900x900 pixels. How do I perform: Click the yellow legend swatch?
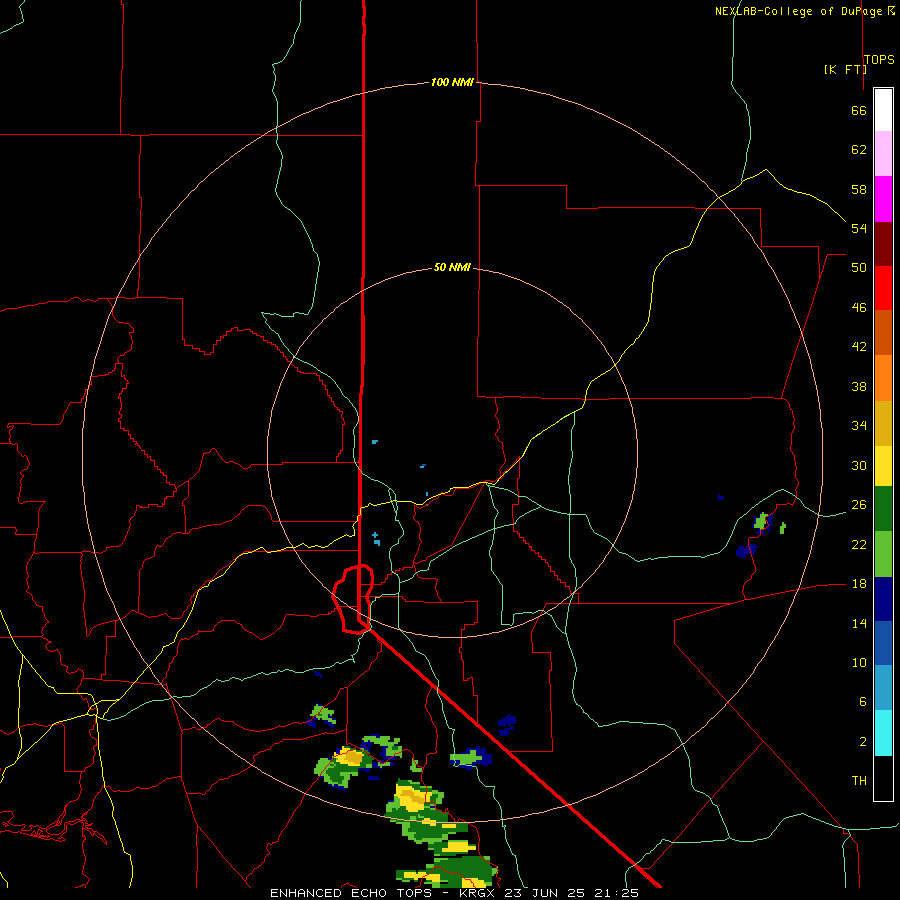coord(883,466)
